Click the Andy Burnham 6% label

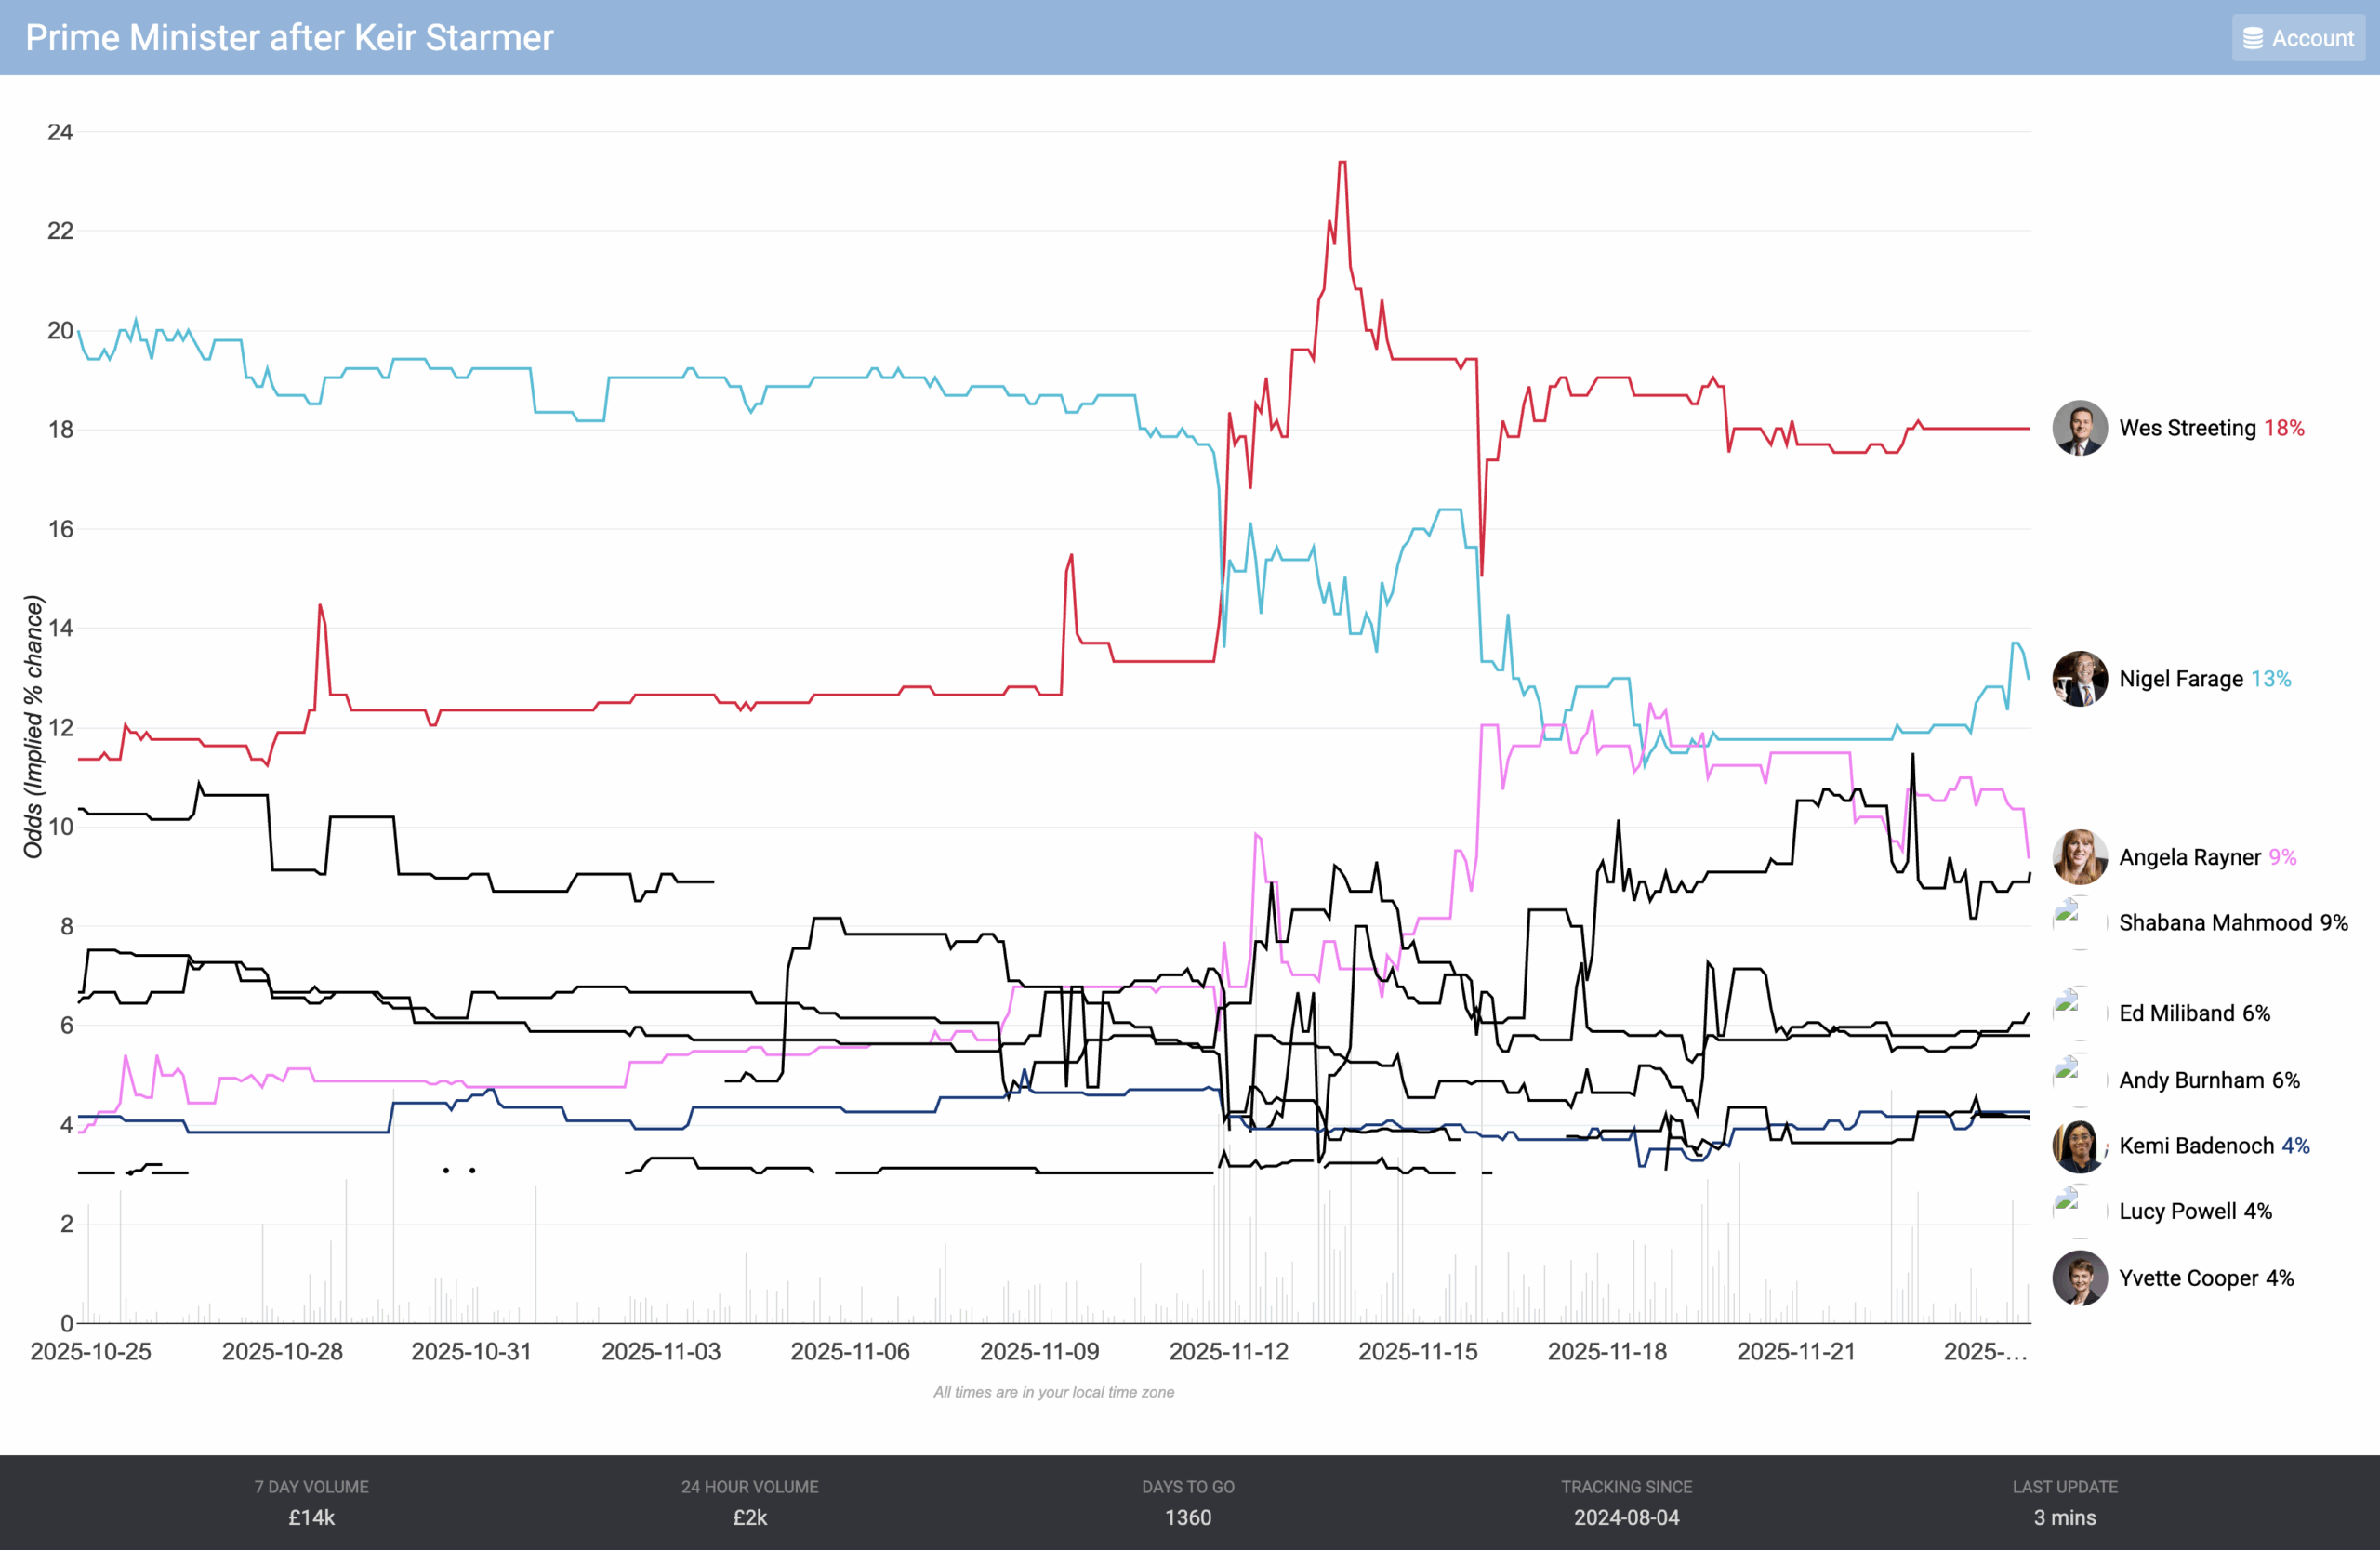pyautogui.click(x=2208, y=1080)
